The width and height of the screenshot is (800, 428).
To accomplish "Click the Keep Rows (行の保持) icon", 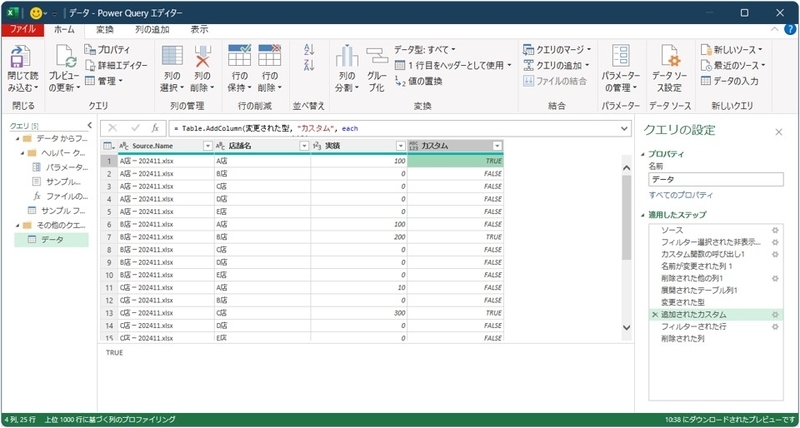I will pyautogui.click(x=239, y=55).
